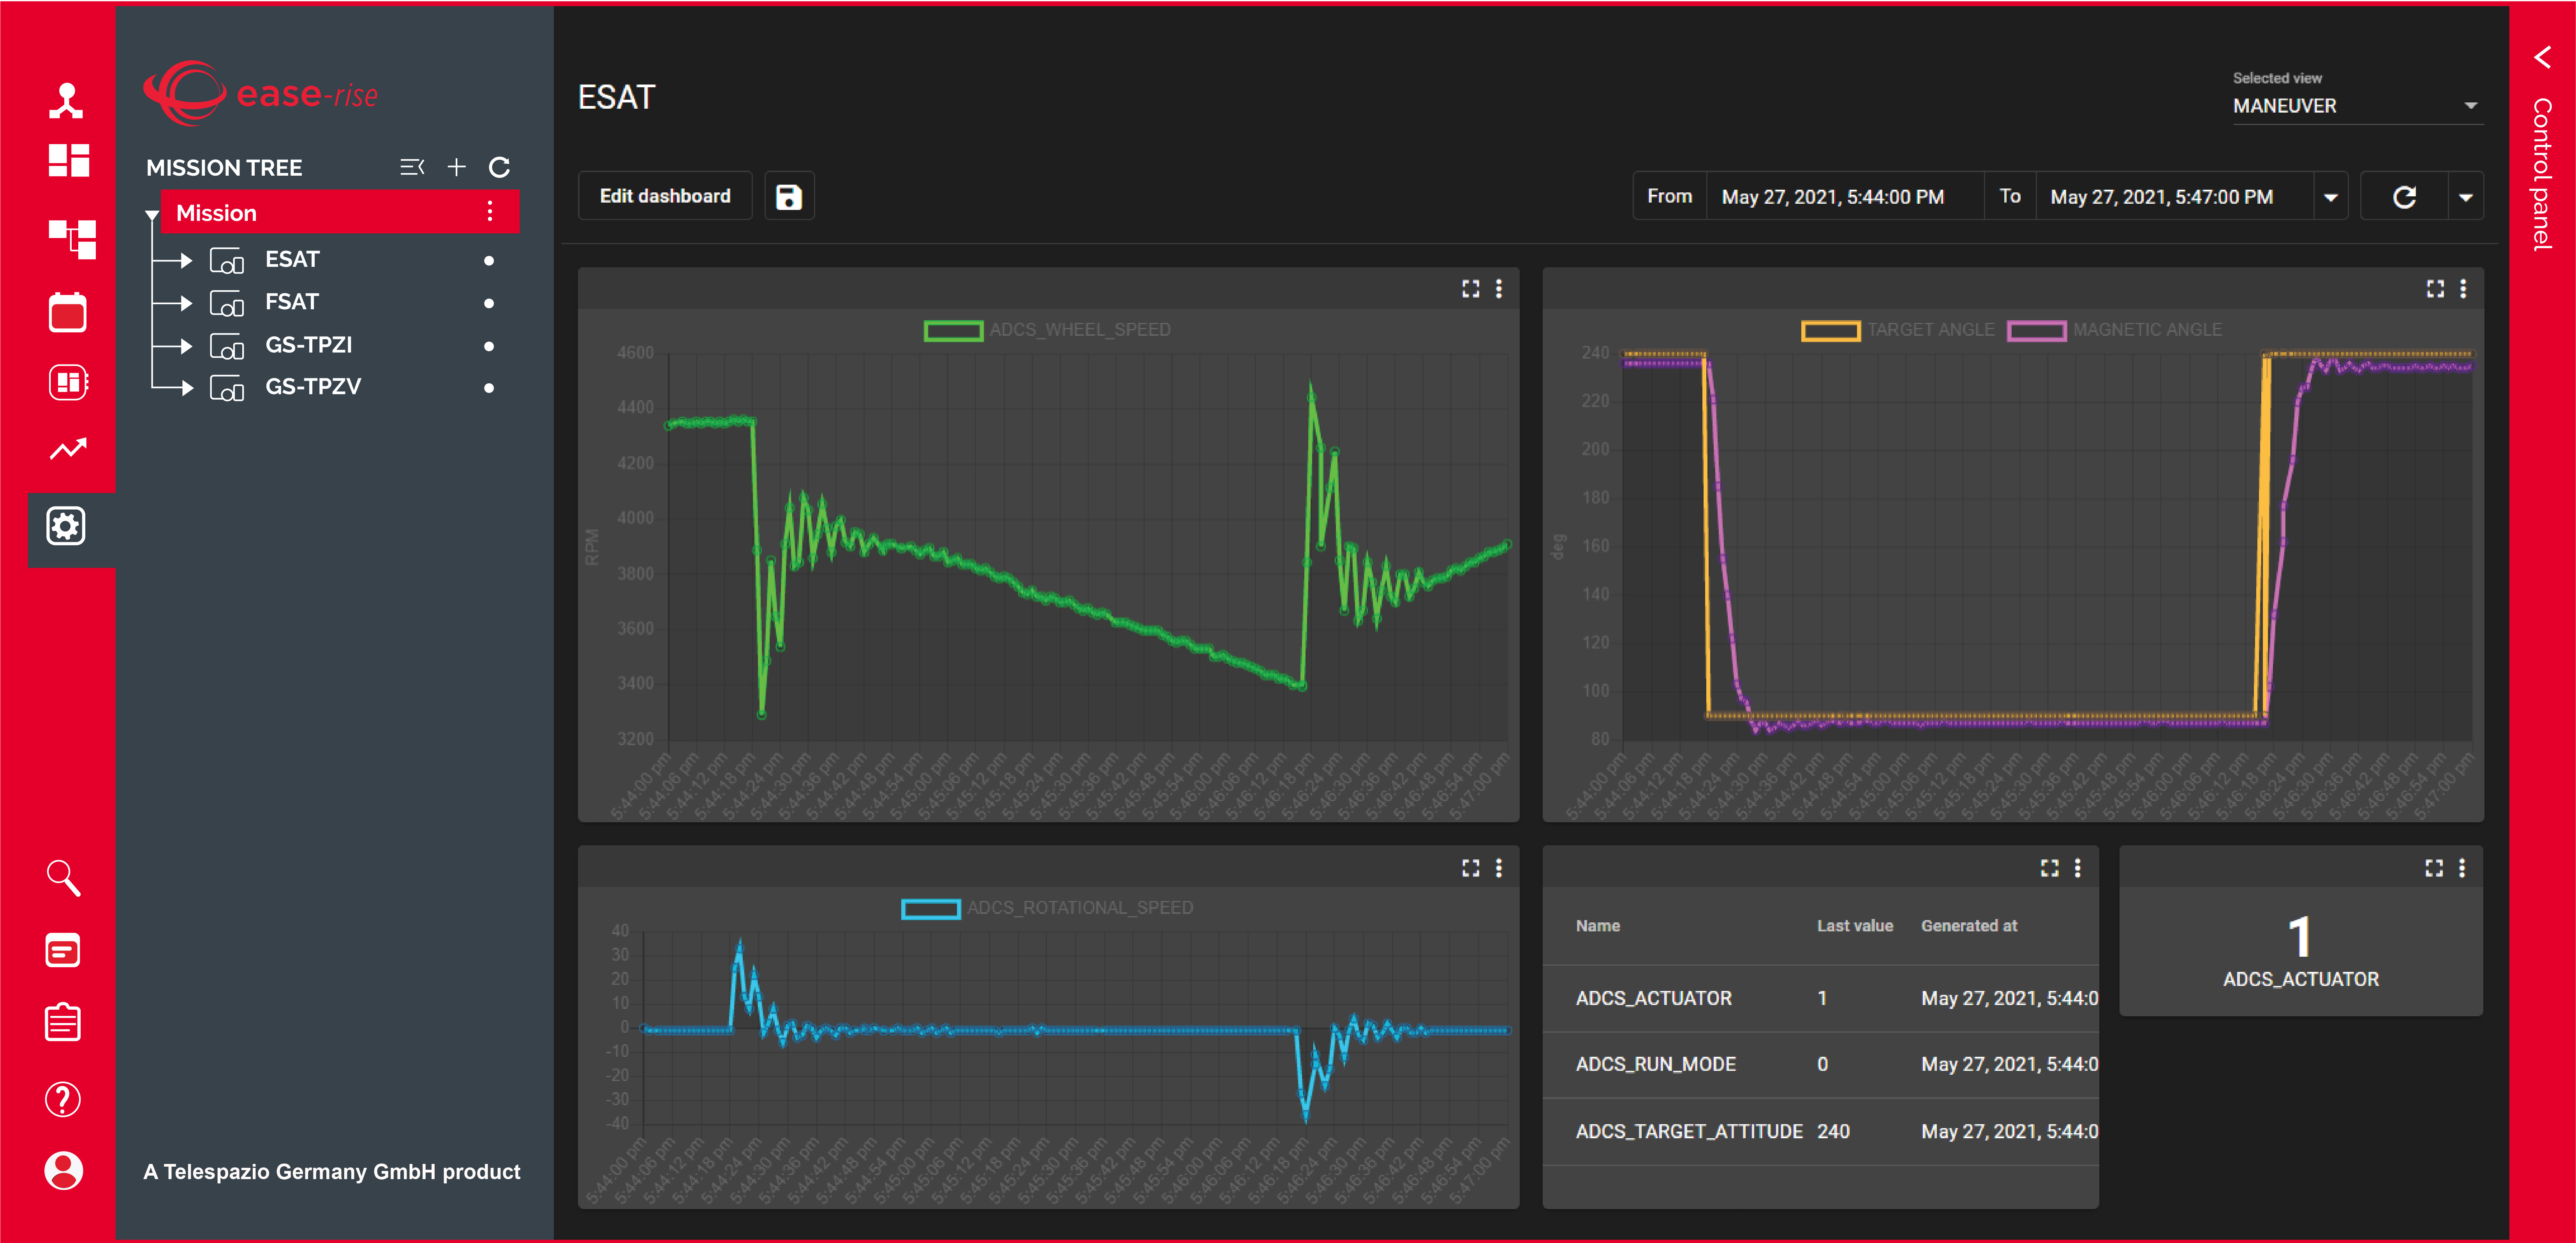
Task: Click FSAT status dot indicator
Action: (489, 303)
